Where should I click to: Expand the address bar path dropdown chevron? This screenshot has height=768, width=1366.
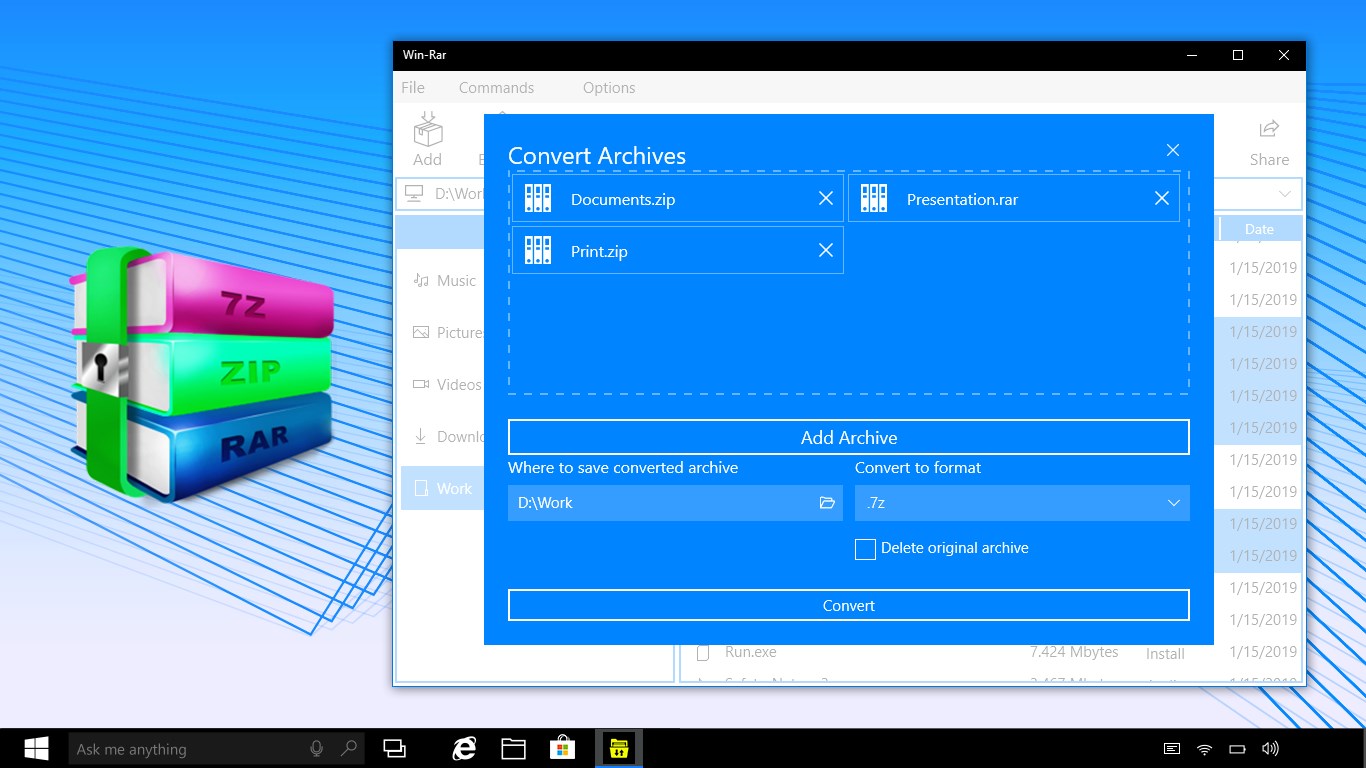[1285, 194]
